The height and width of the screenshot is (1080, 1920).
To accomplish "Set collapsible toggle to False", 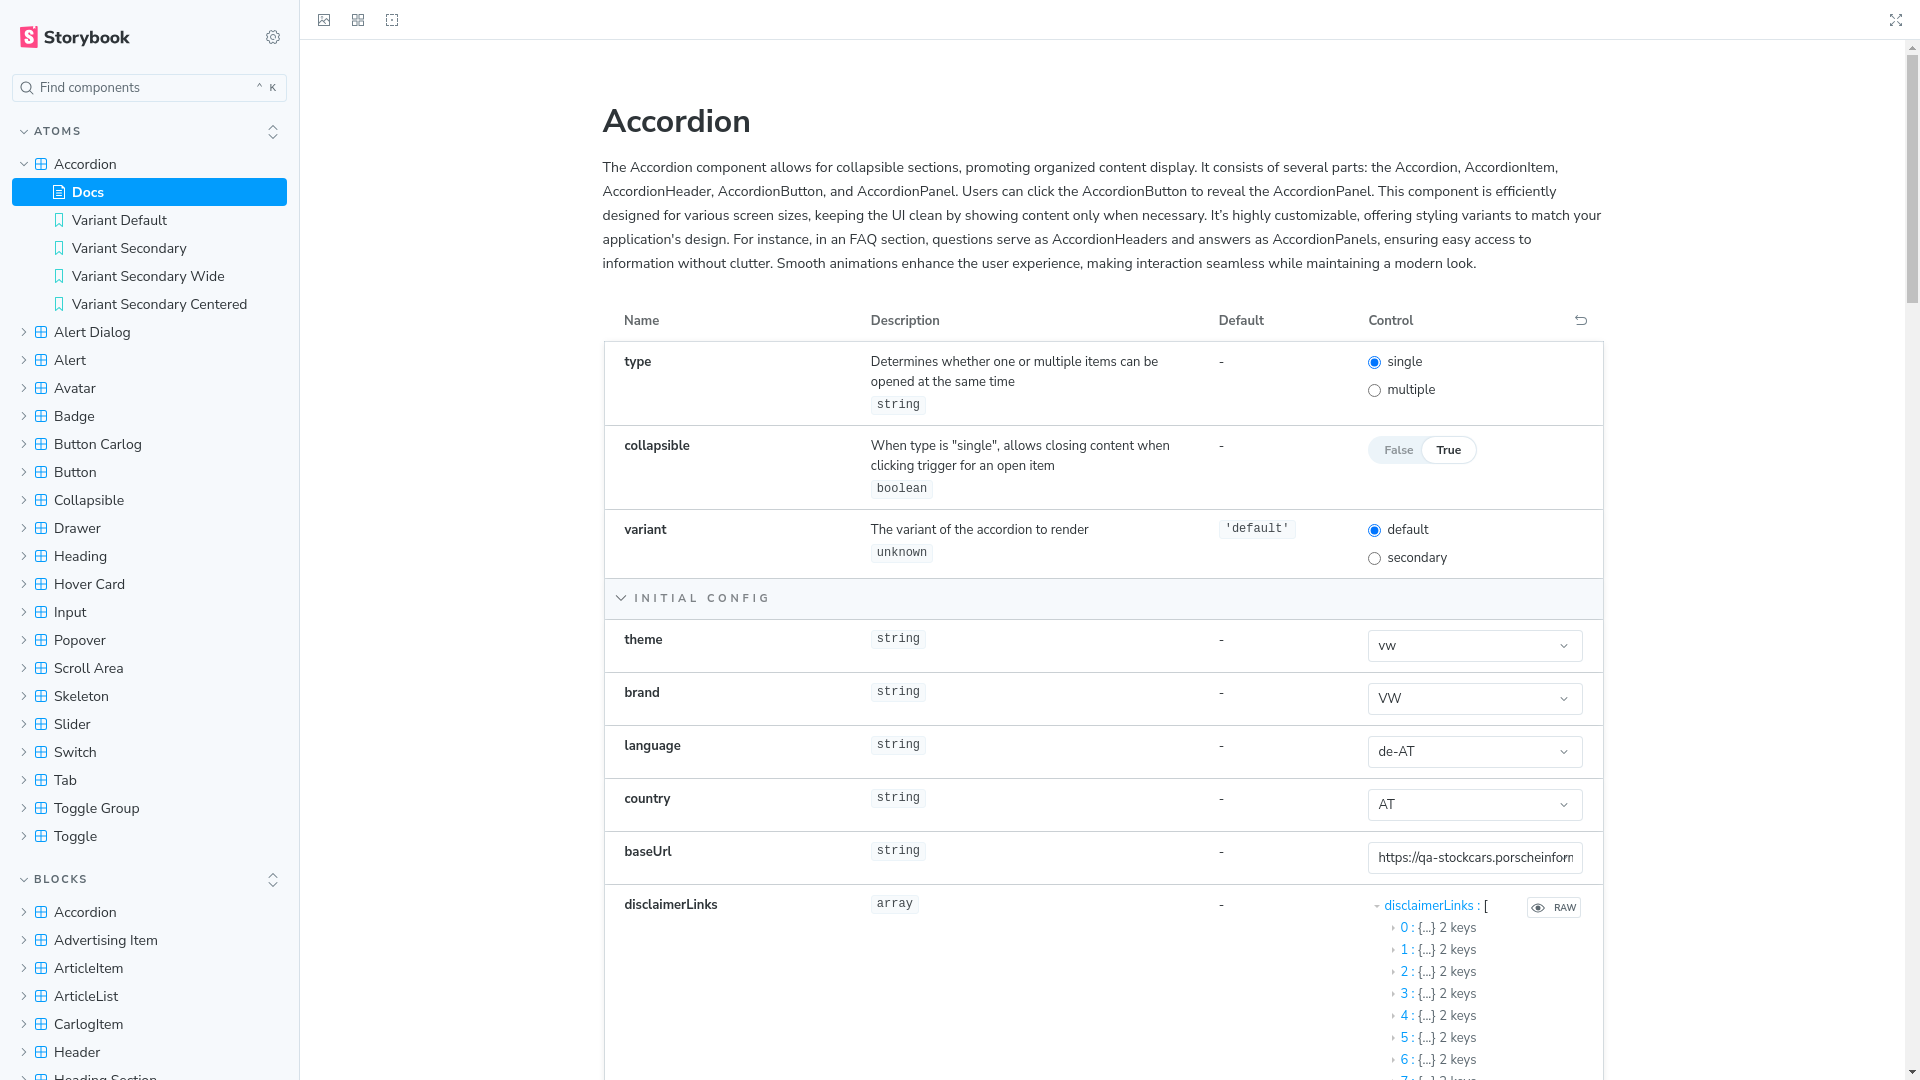I will (1398, 450).
